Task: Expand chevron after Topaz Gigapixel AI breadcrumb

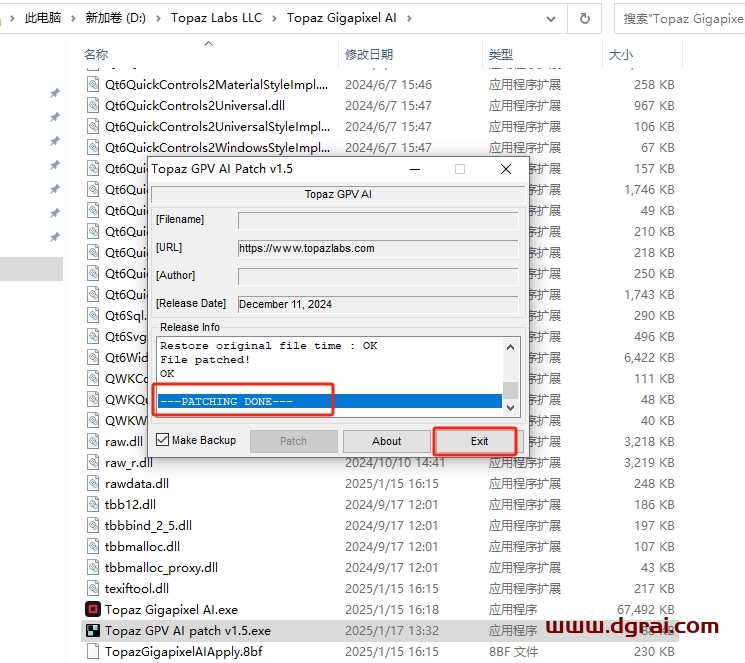Action: click(409, 19)
